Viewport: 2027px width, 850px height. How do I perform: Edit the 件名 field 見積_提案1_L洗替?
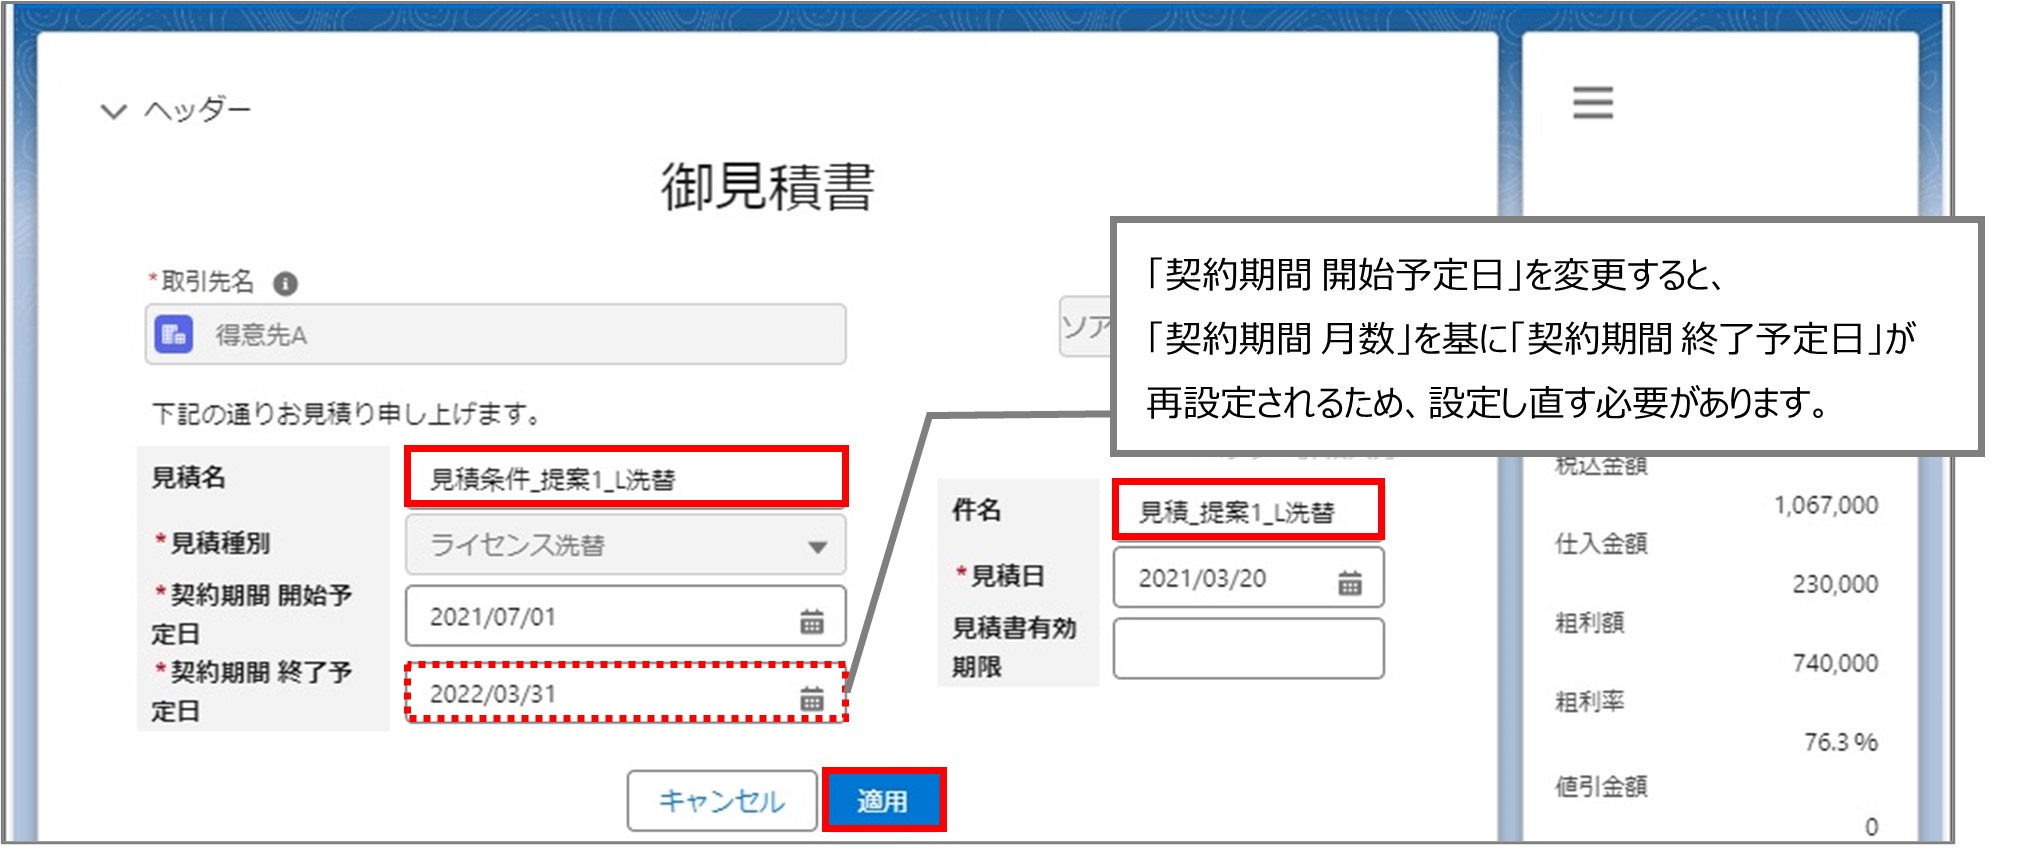(x=1248, y=510)
